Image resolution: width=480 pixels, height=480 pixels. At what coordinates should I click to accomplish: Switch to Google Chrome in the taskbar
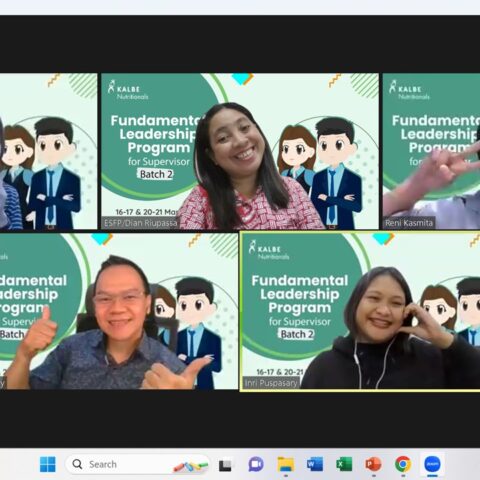point(403,464)
